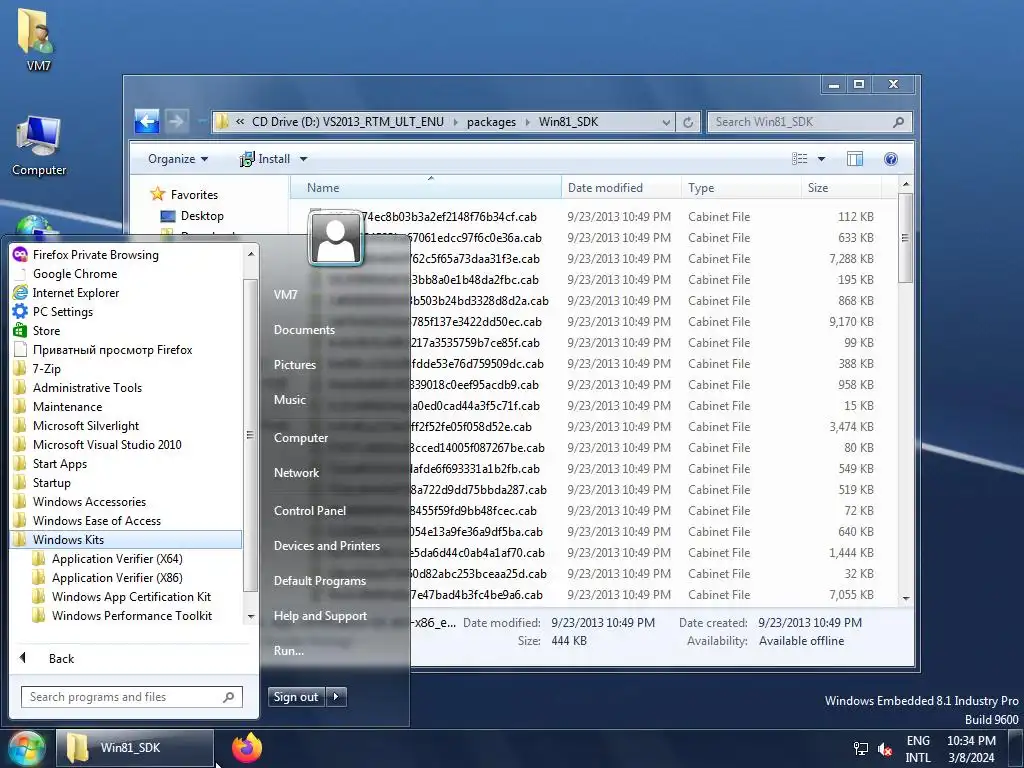Click the muted volume tray icon
Image resolution: width=1024 pixels, height=768 pixels.
[x=885, y=749]
